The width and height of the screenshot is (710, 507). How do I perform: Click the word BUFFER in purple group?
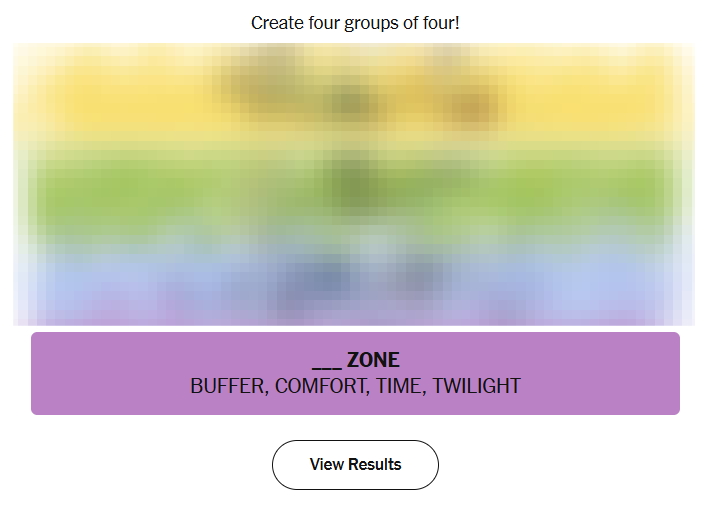tap(227, 386)
